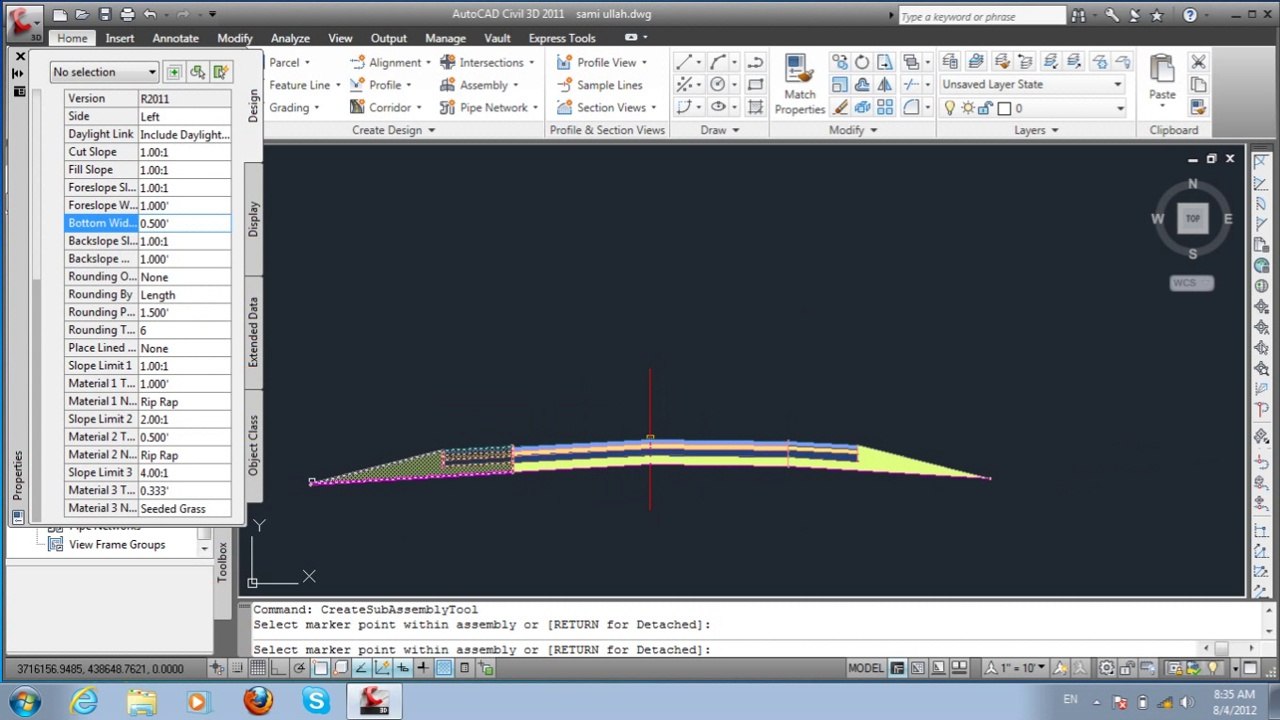Click the Copy icon in Clipboard panel
Screen dimensions: 1280x720
[1198, 85]
